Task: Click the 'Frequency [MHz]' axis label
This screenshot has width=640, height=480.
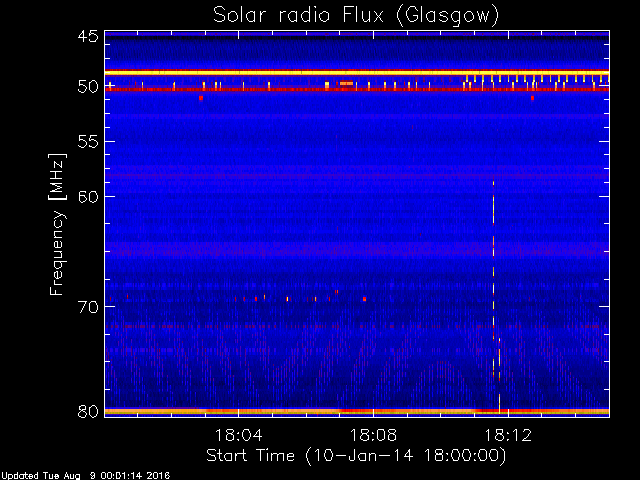Action: [57, 224]
